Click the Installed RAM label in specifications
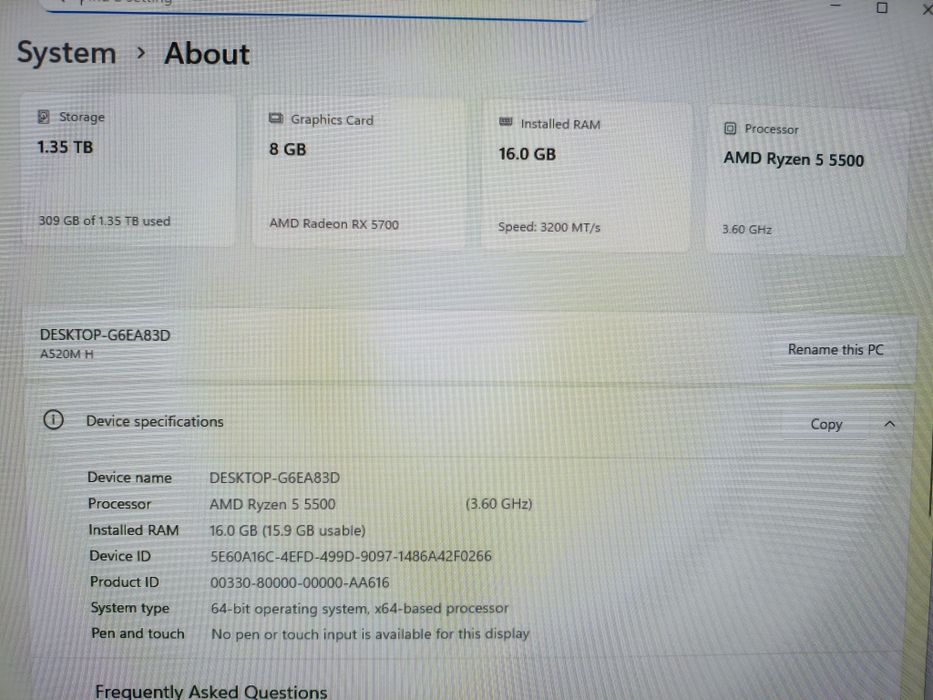This screenshot has height=700, width=933. point(133,530)
